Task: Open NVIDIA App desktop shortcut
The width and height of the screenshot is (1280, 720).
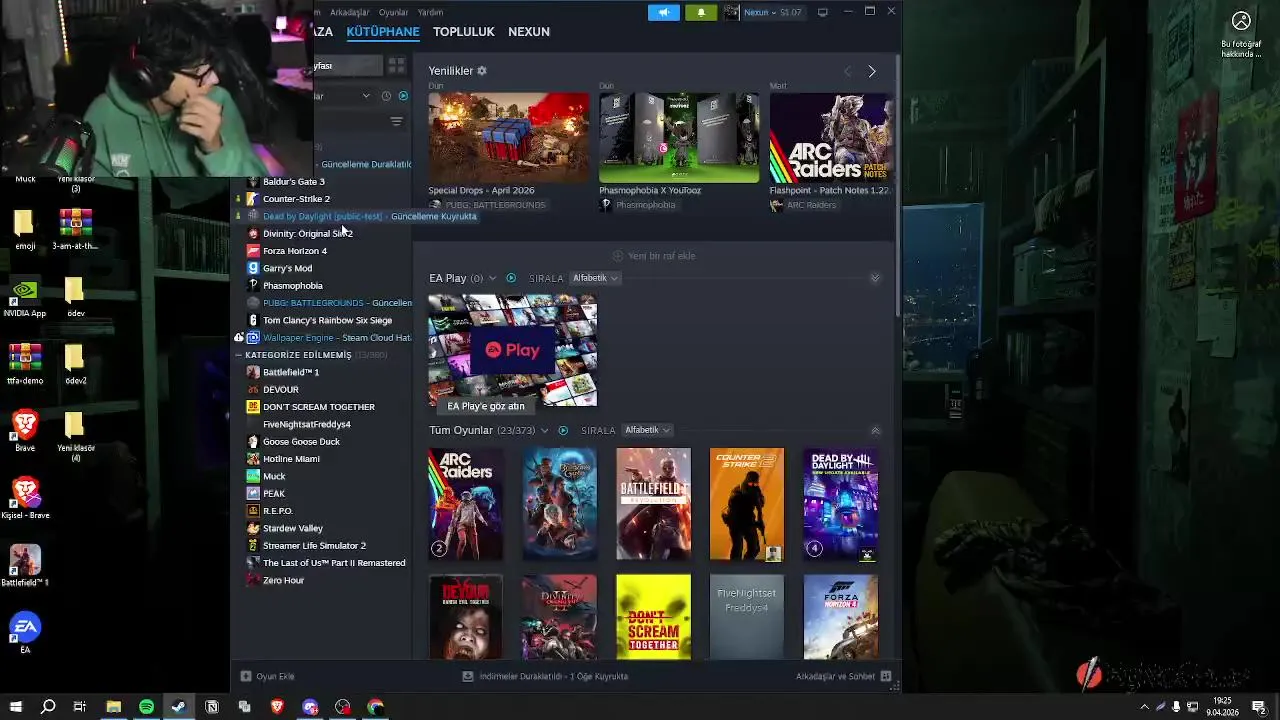Action: click(x=25, y=298)
